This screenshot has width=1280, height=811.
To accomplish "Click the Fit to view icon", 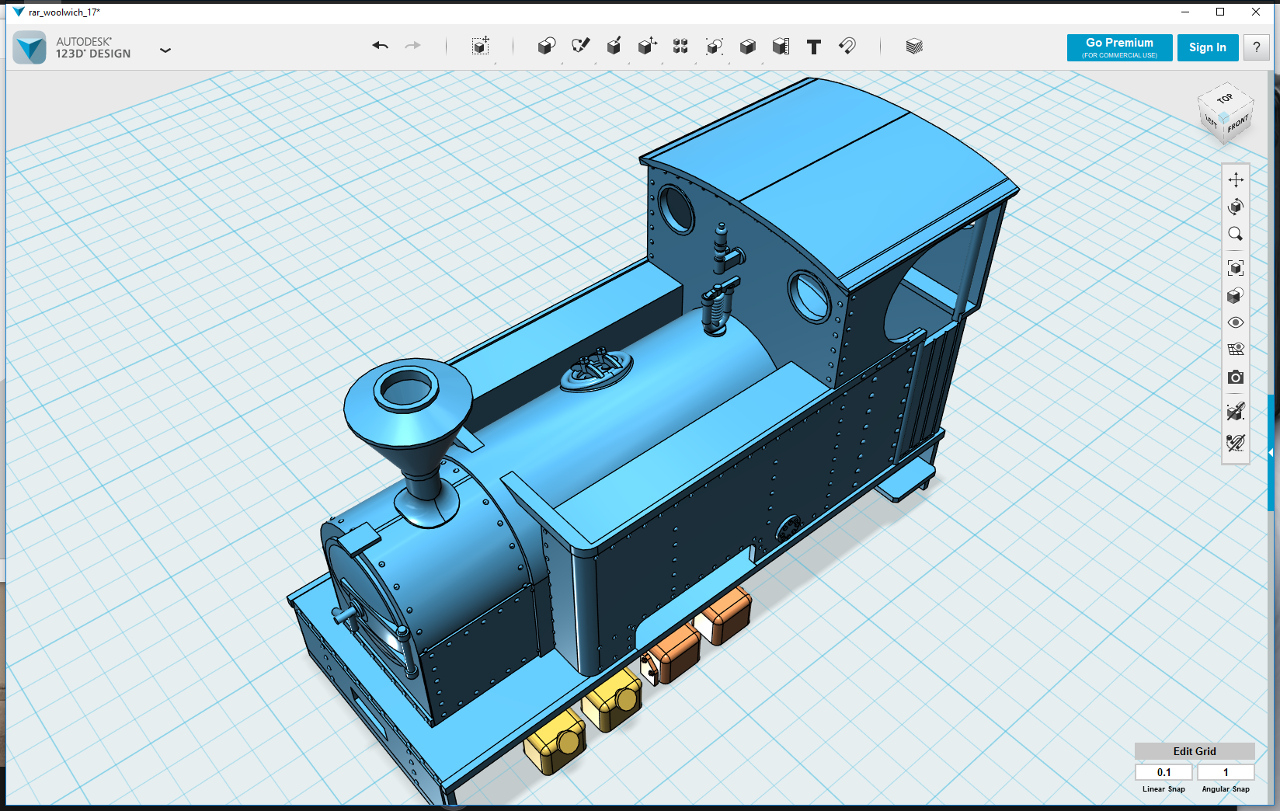I will click(x=1236, y=268).
